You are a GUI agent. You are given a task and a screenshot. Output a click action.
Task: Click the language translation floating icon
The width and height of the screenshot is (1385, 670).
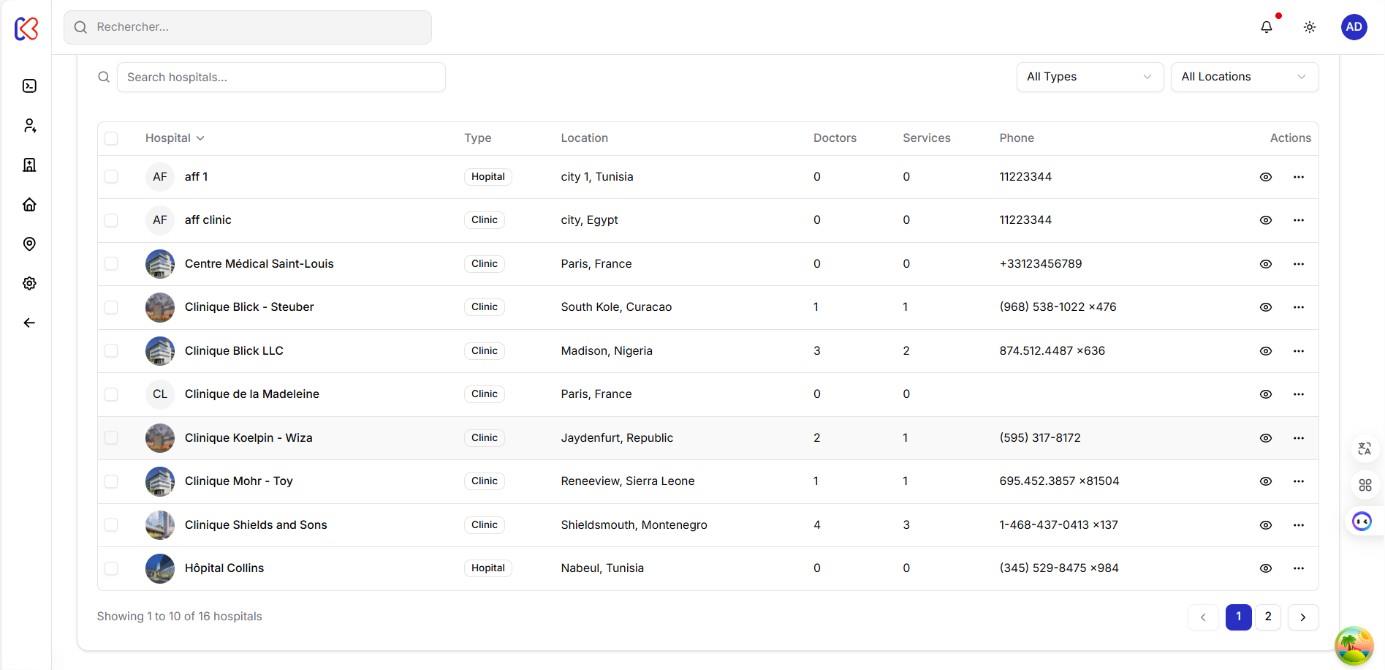(1365, 448)
